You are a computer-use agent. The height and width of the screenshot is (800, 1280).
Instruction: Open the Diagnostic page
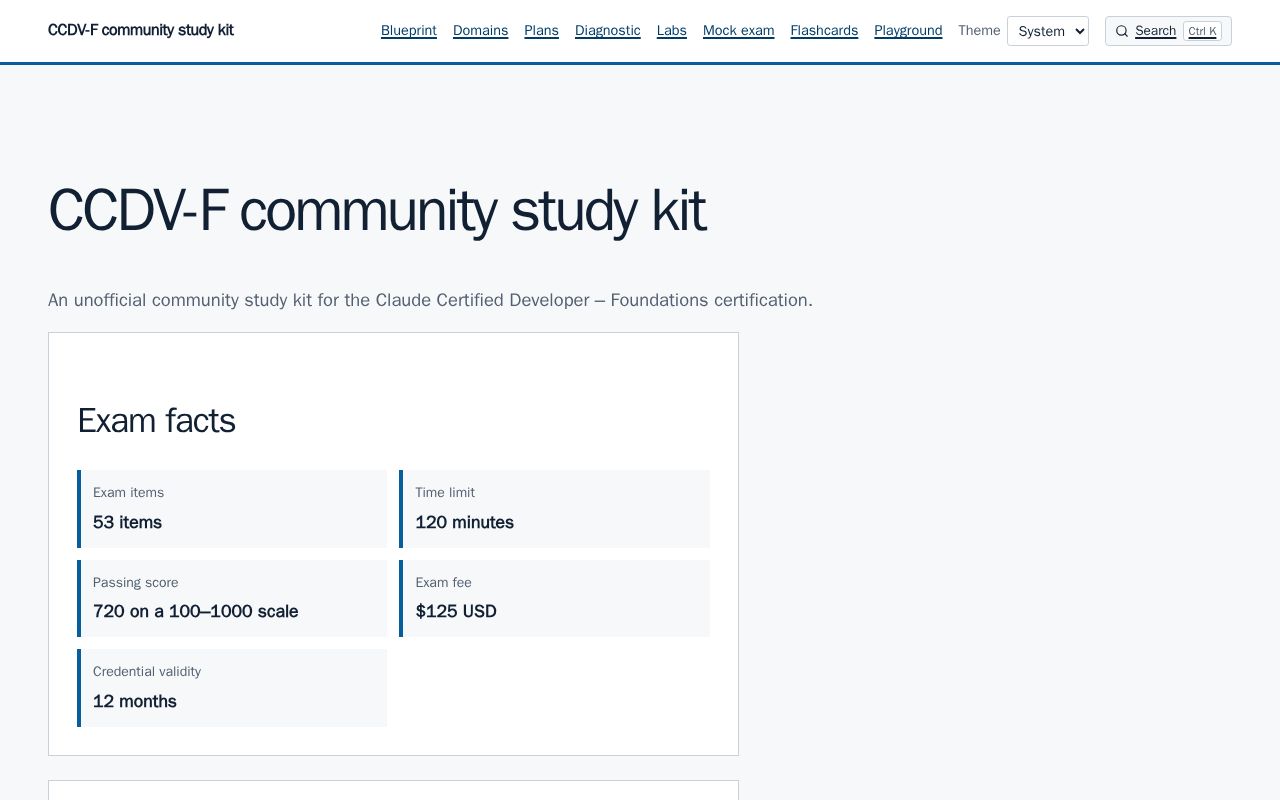(x=608, y=31)
